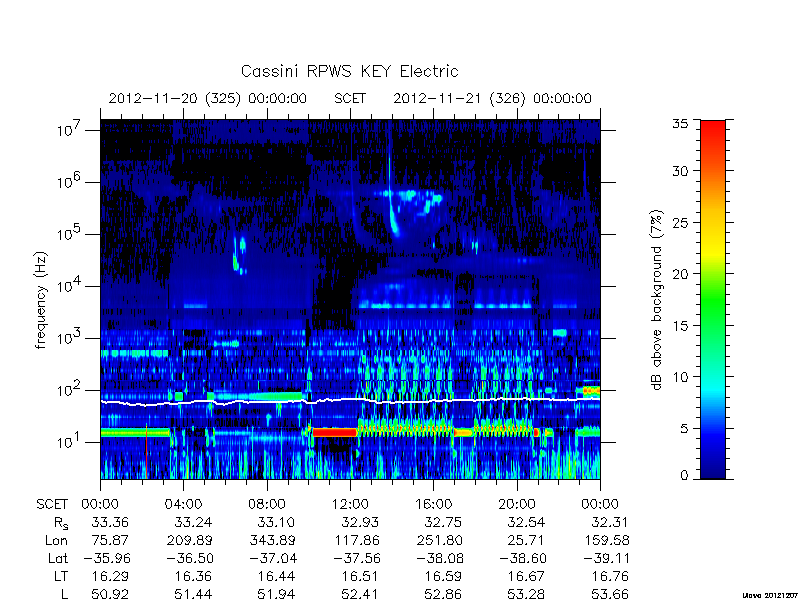Click the 10^5 frequency tick label
This screenshot has height=600, width=800.
70,233
